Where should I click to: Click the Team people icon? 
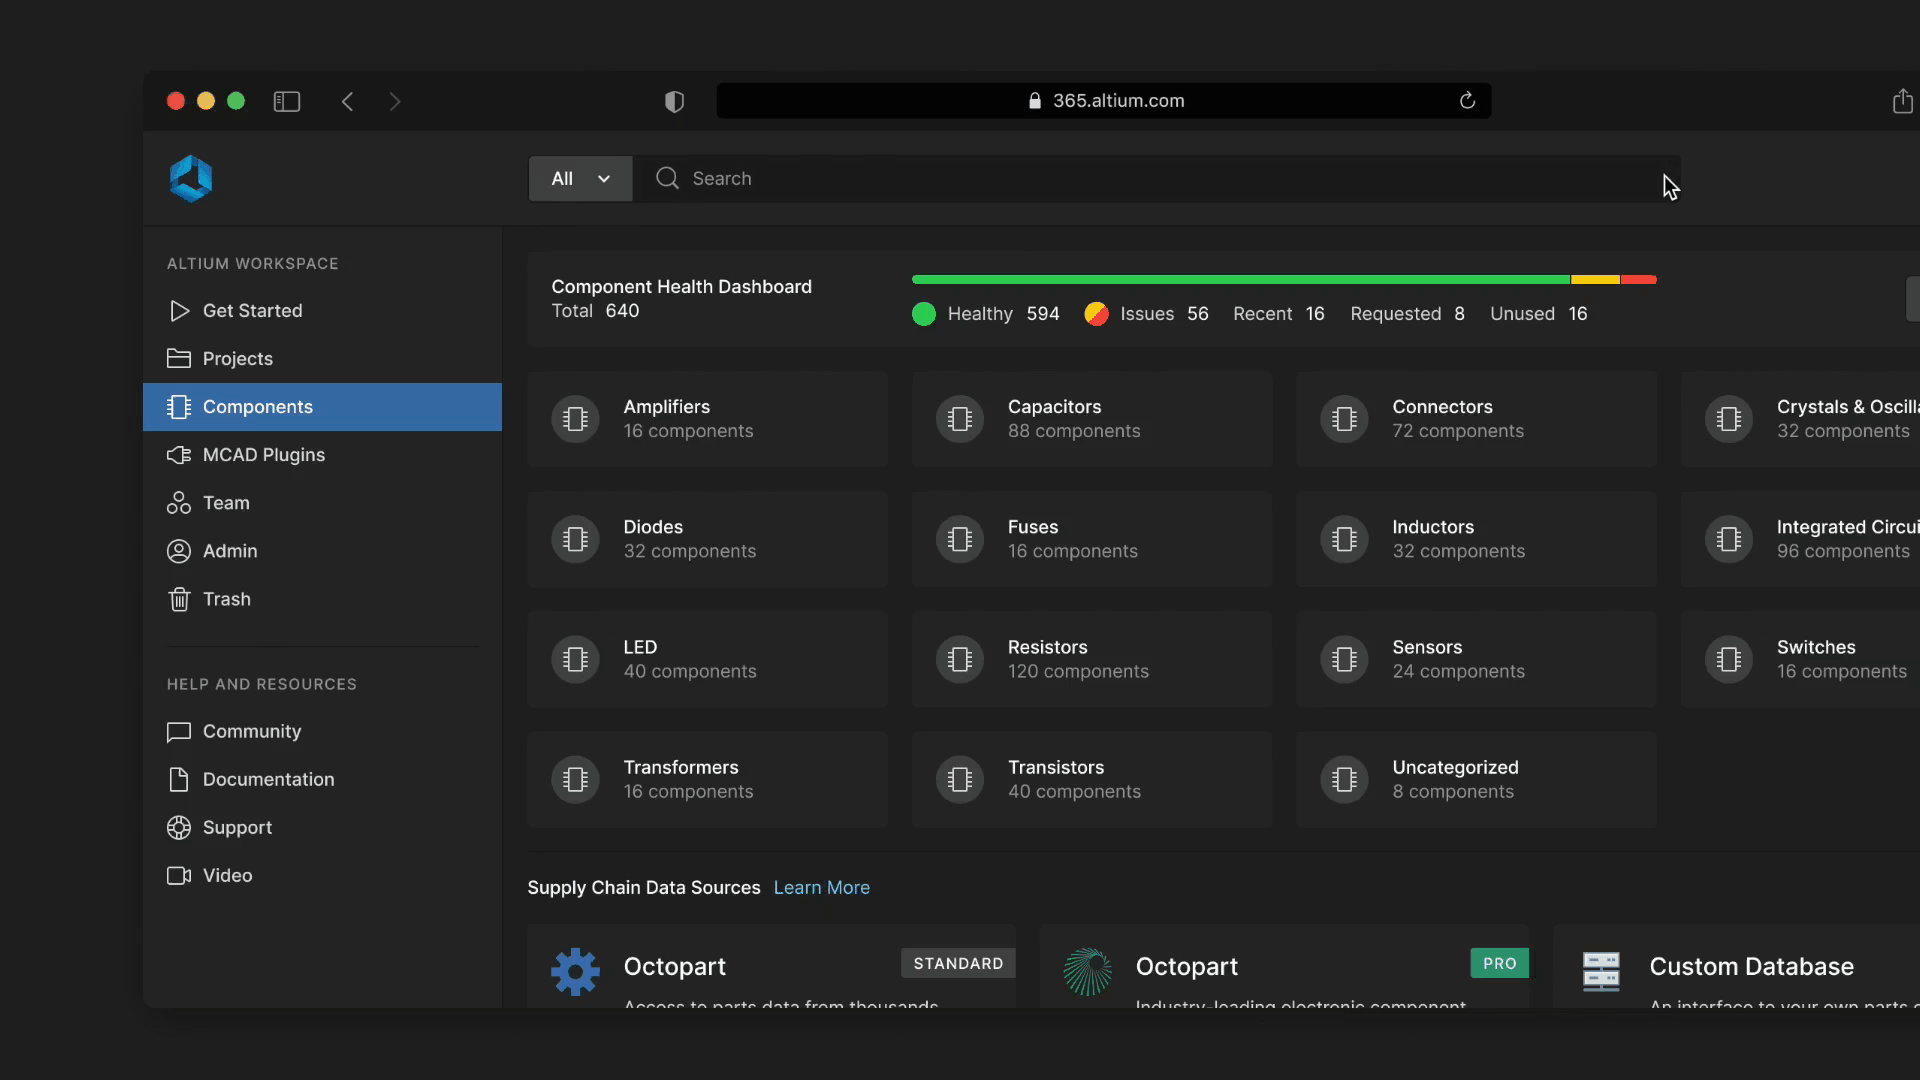[179, 503]
